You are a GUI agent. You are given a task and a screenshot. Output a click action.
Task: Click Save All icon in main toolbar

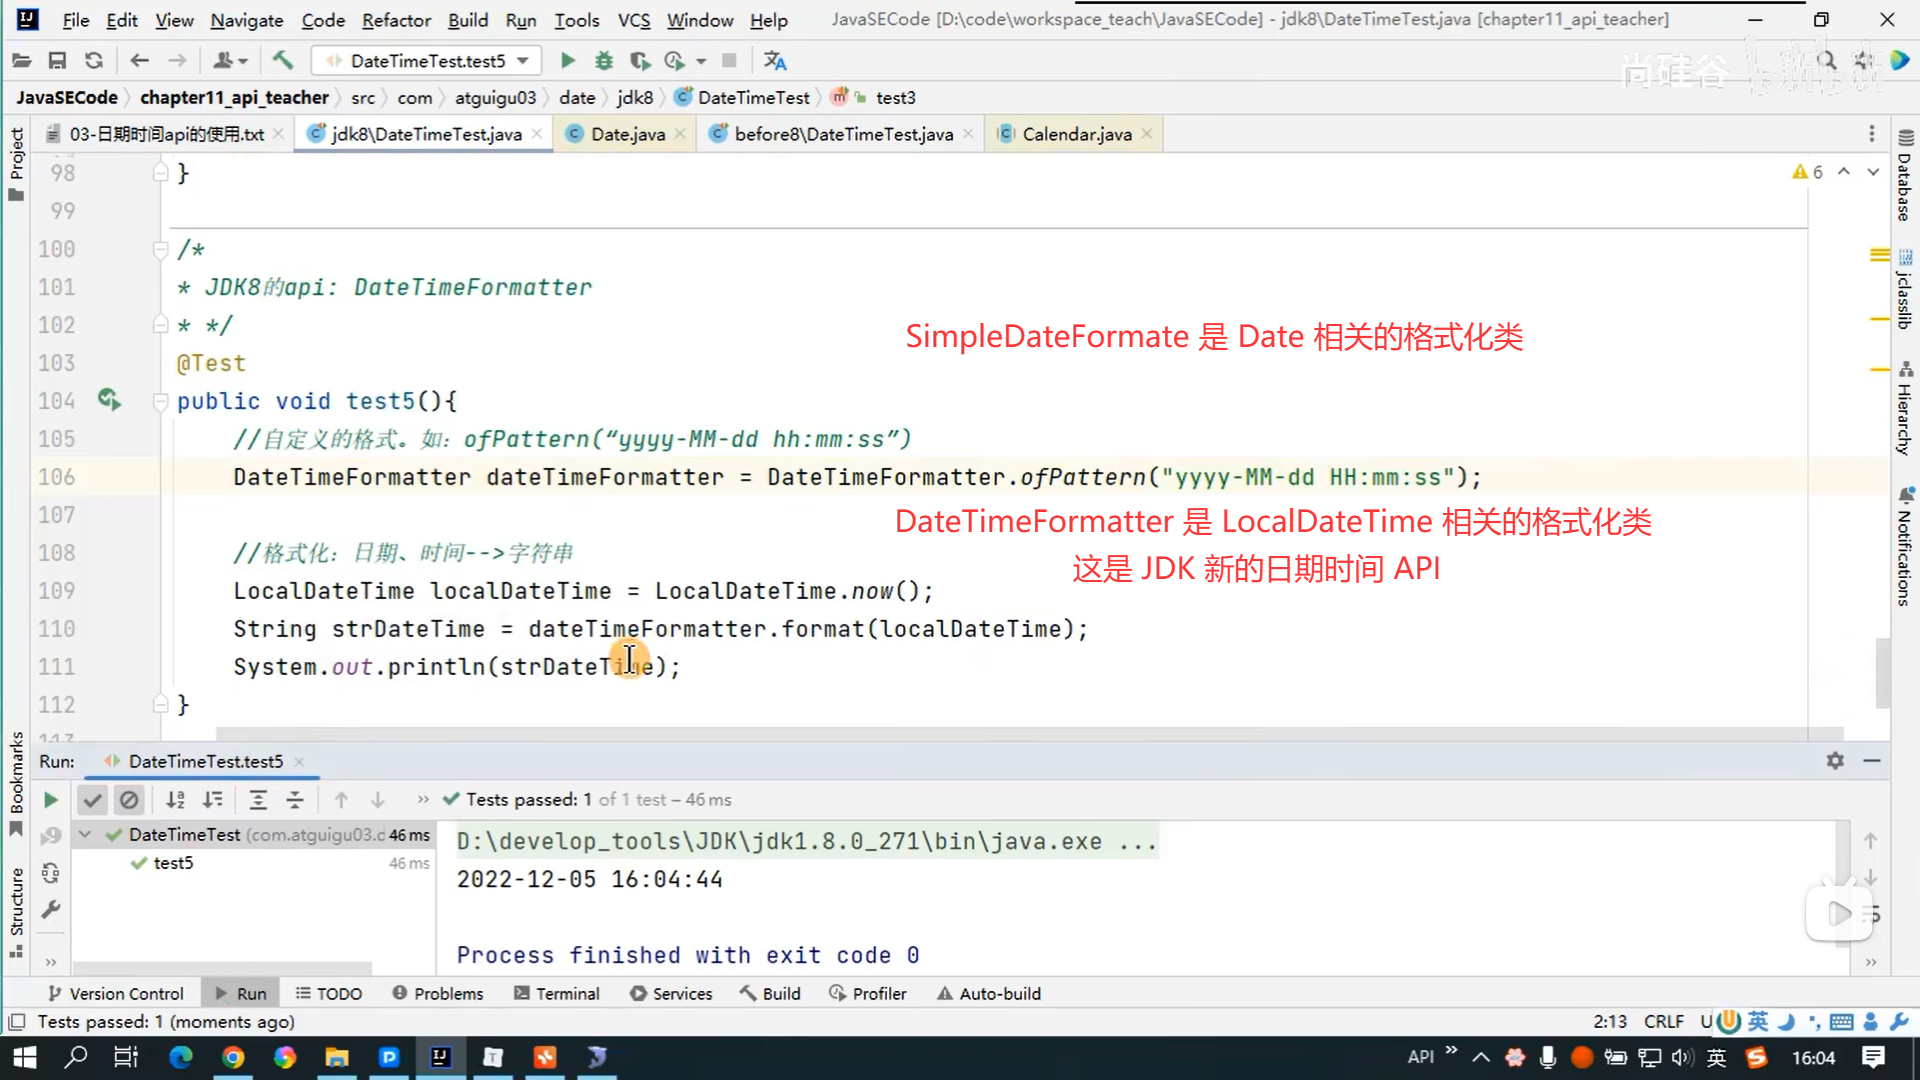(x=57, y=61)
